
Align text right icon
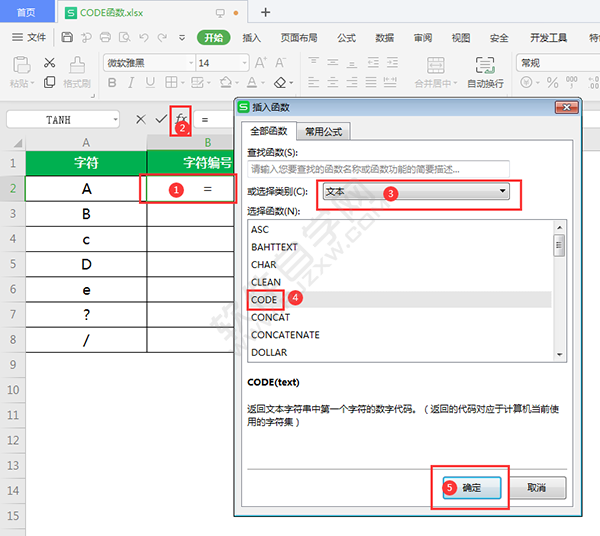352,82
